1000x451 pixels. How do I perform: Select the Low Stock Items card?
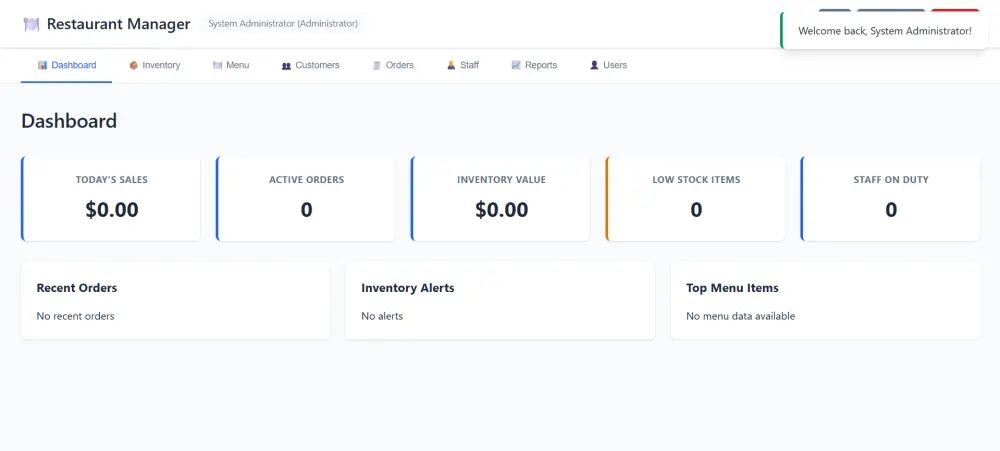696,198
